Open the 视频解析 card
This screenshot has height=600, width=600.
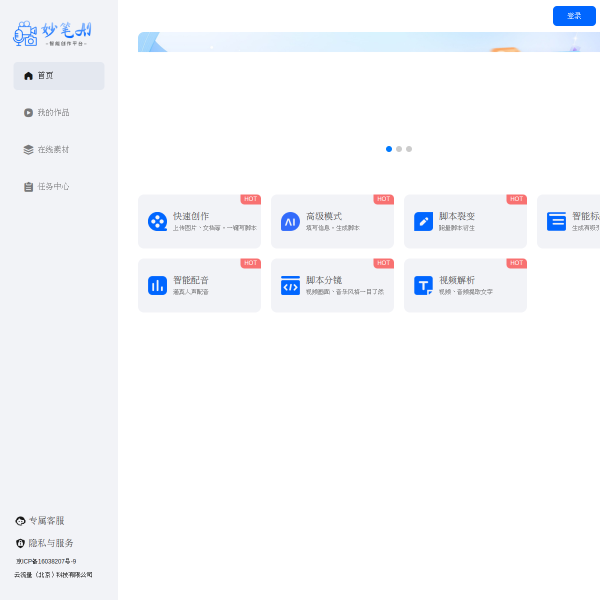click(465, 285)
